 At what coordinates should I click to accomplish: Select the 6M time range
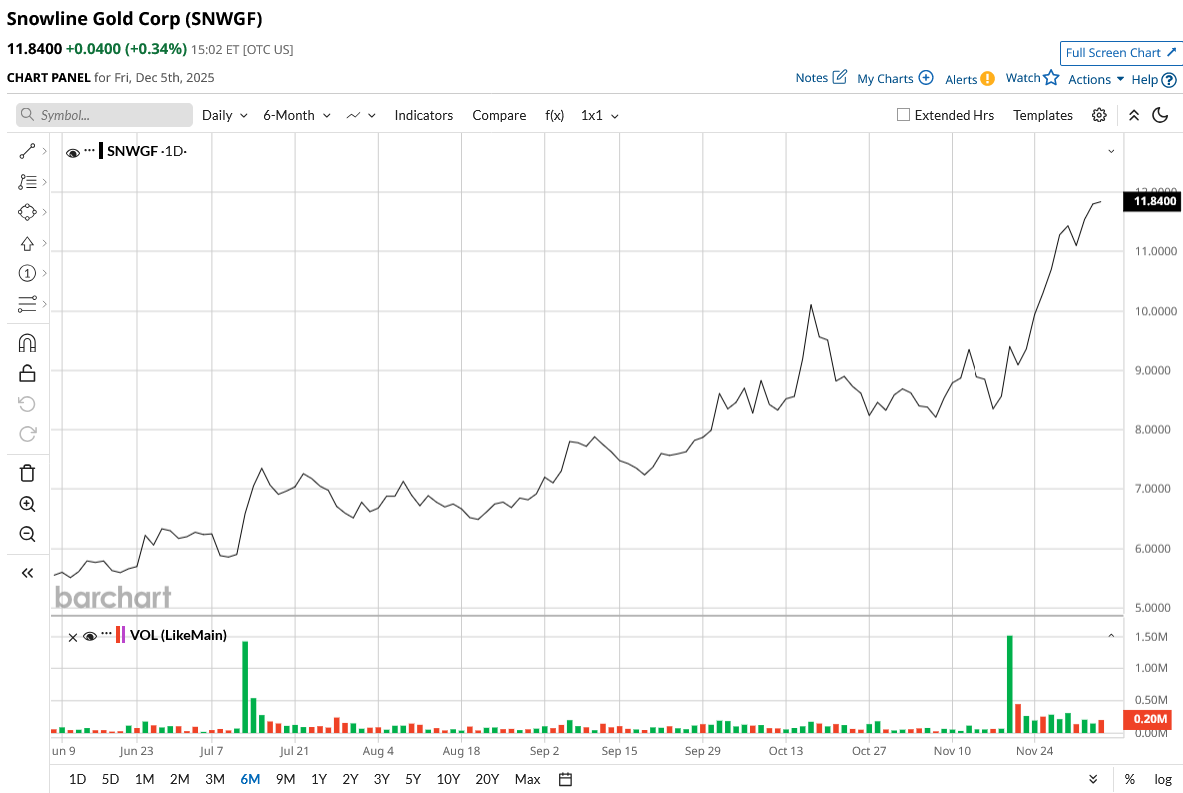[x=250, y=779]
